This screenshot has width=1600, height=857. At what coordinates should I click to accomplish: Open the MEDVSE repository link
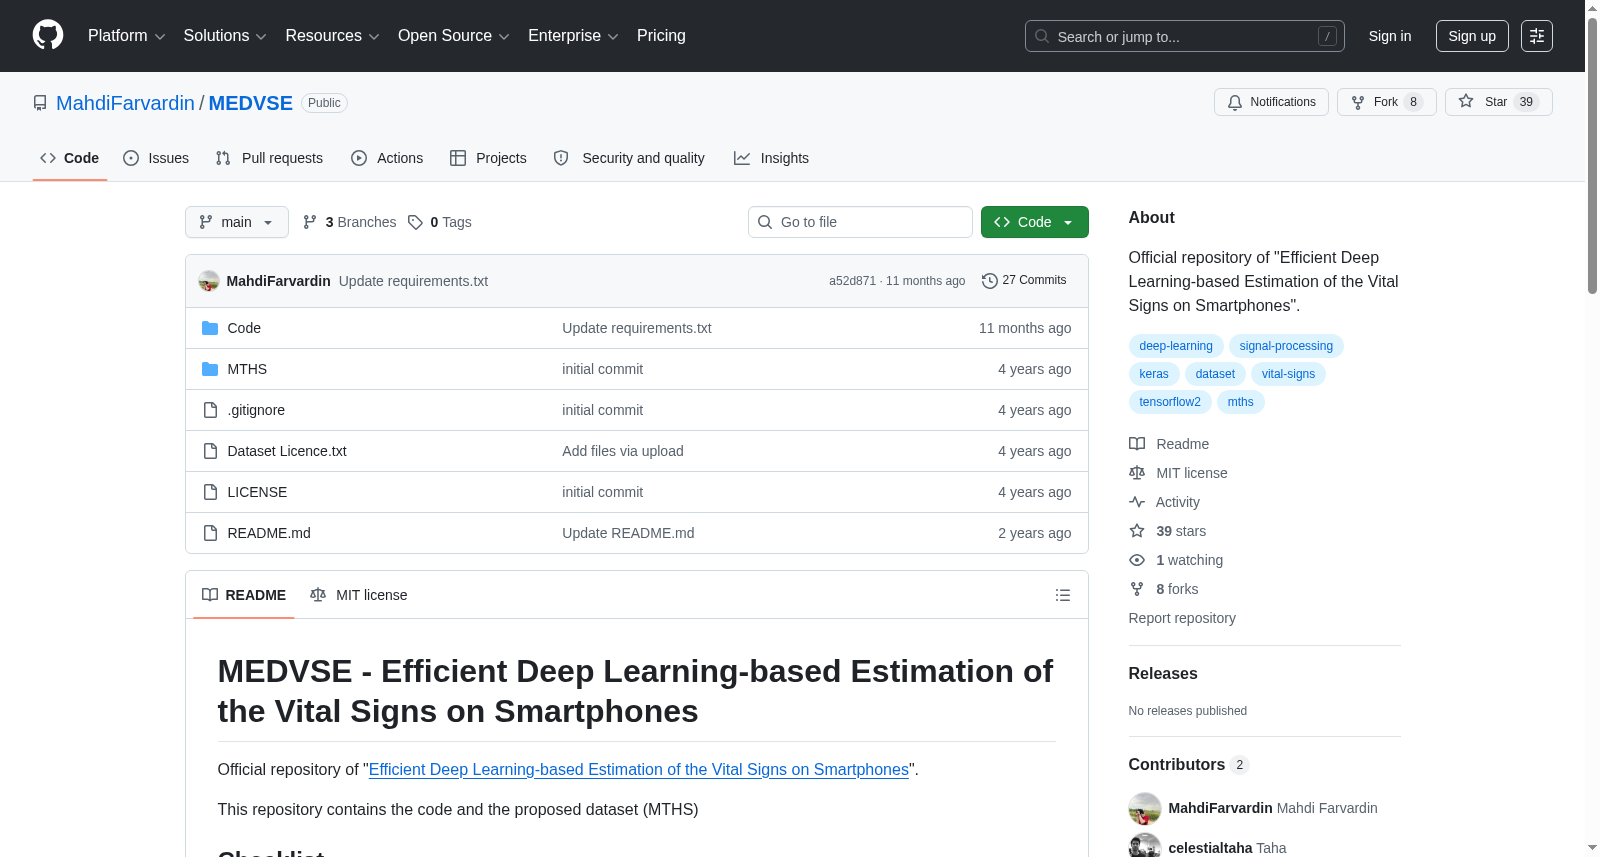250,103
